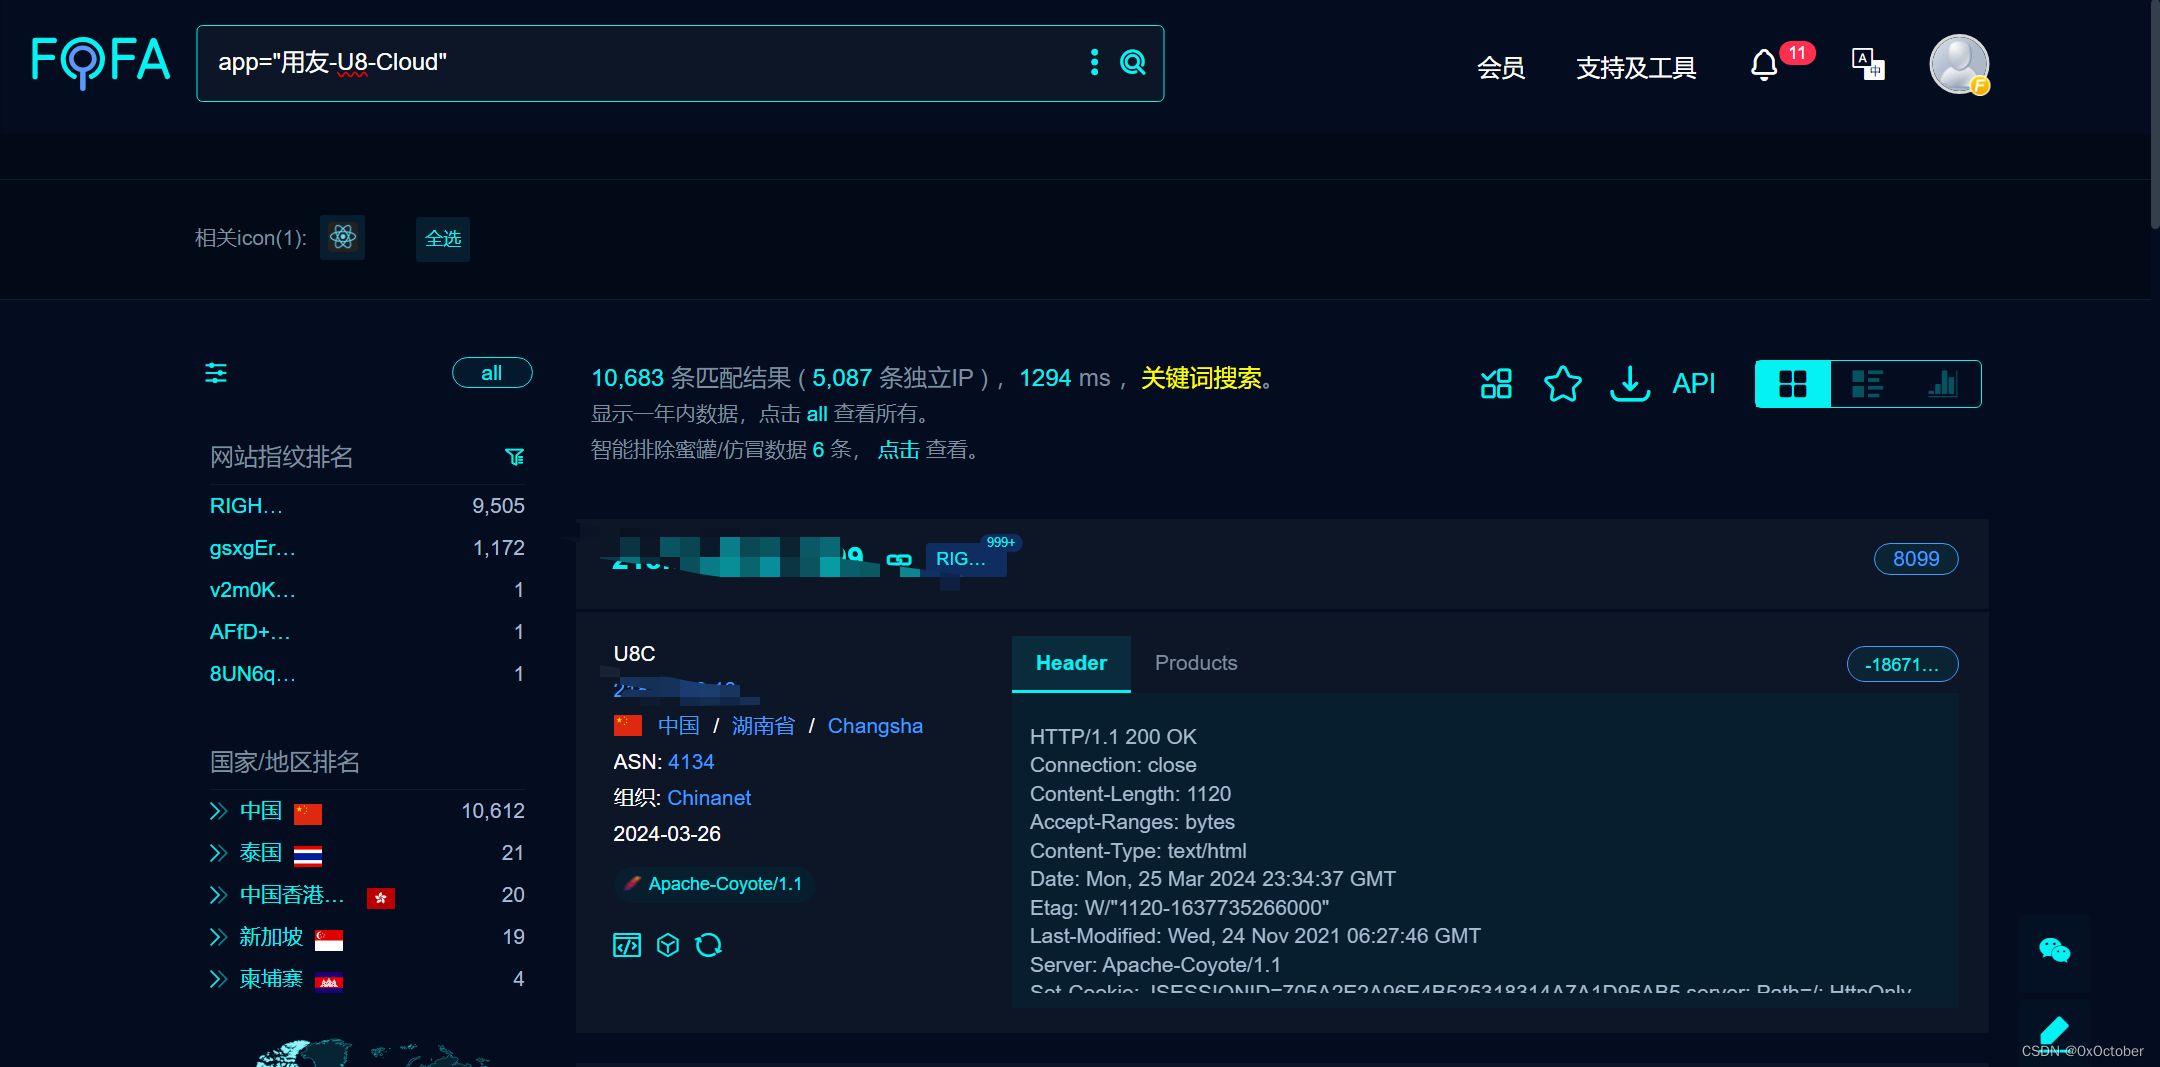Image resolution: width=2160 pixels, height=1067 pixels.
Task: Open WeChat contact icon
Action: pyautogui.click(x=2054, y=950)
